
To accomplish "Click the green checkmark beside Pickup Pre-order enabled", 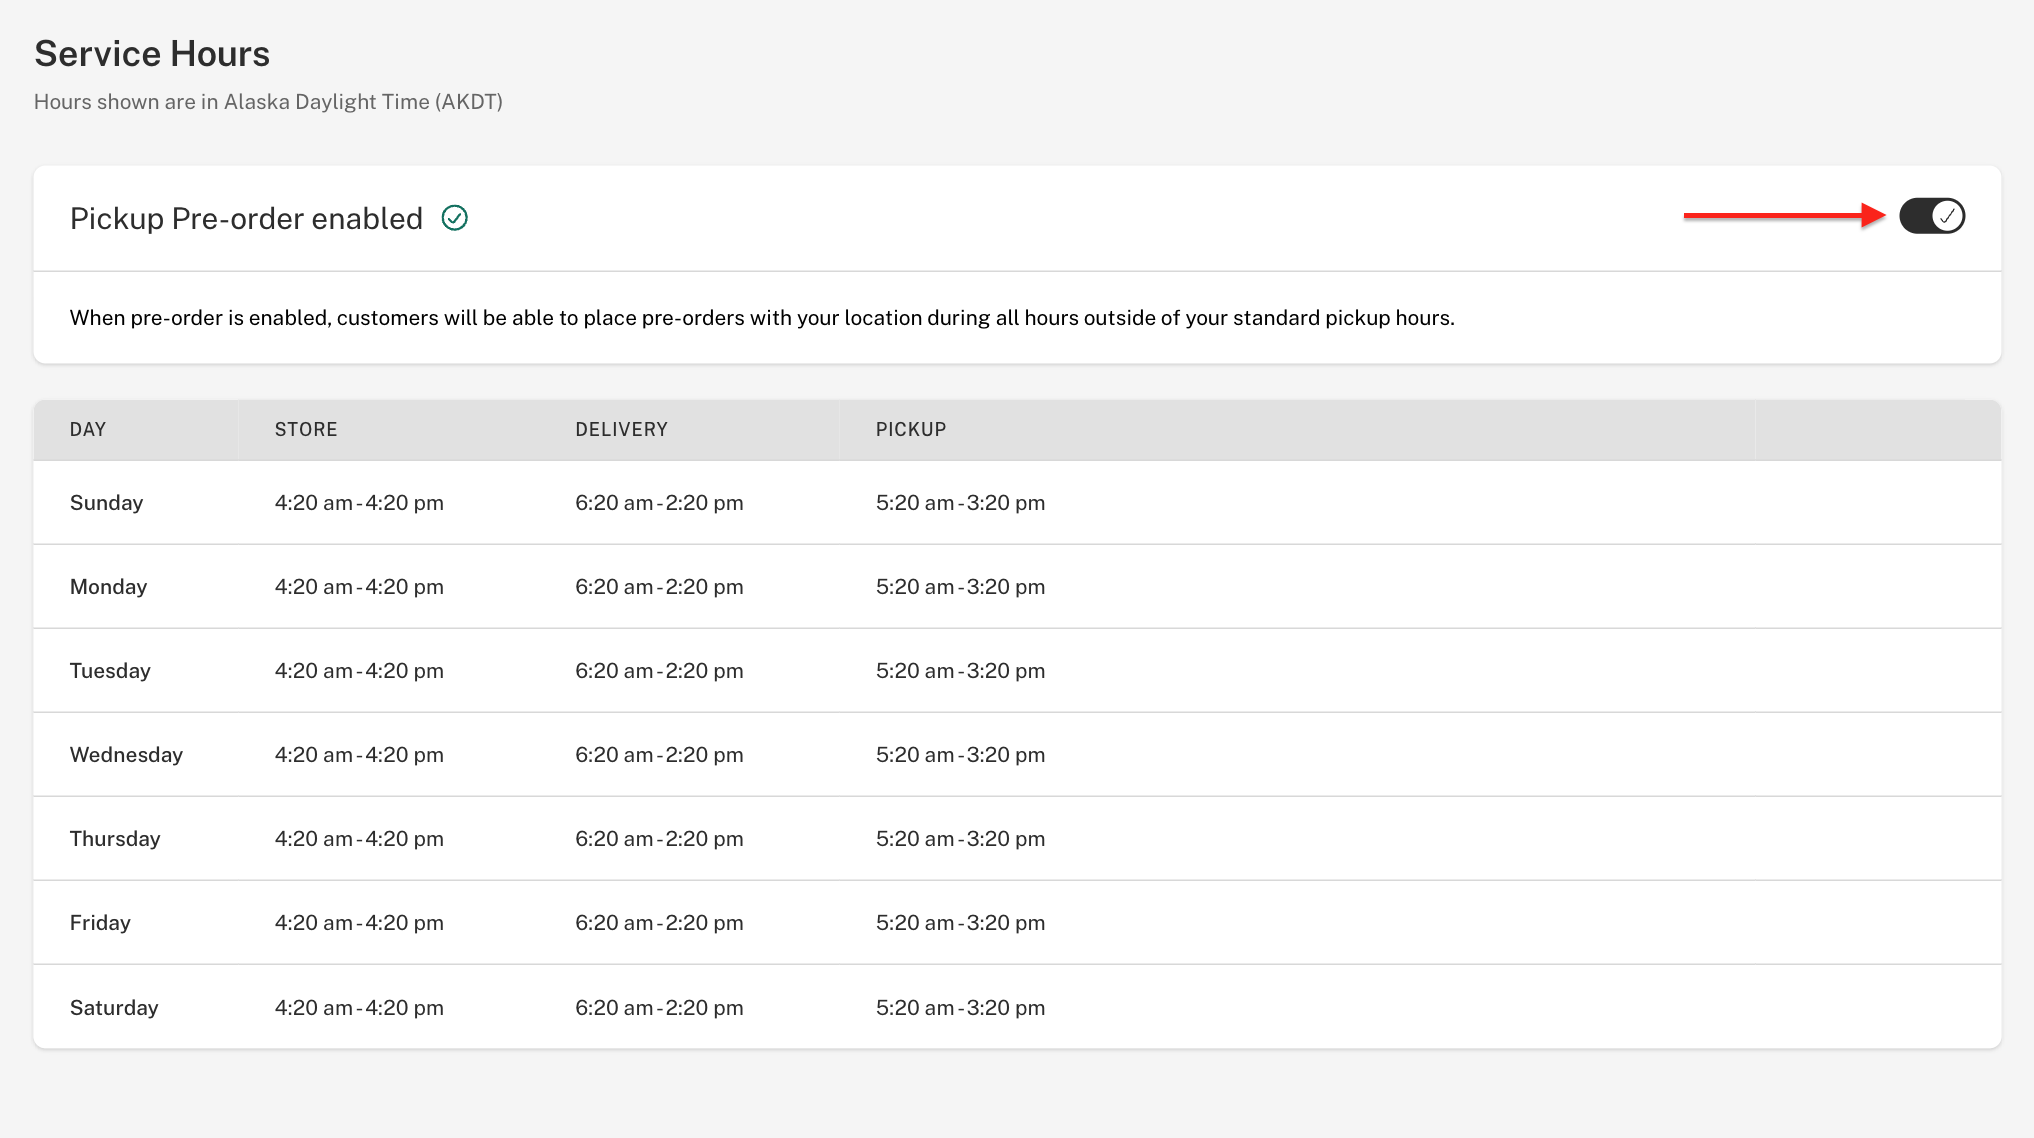I will coord(455,218).
